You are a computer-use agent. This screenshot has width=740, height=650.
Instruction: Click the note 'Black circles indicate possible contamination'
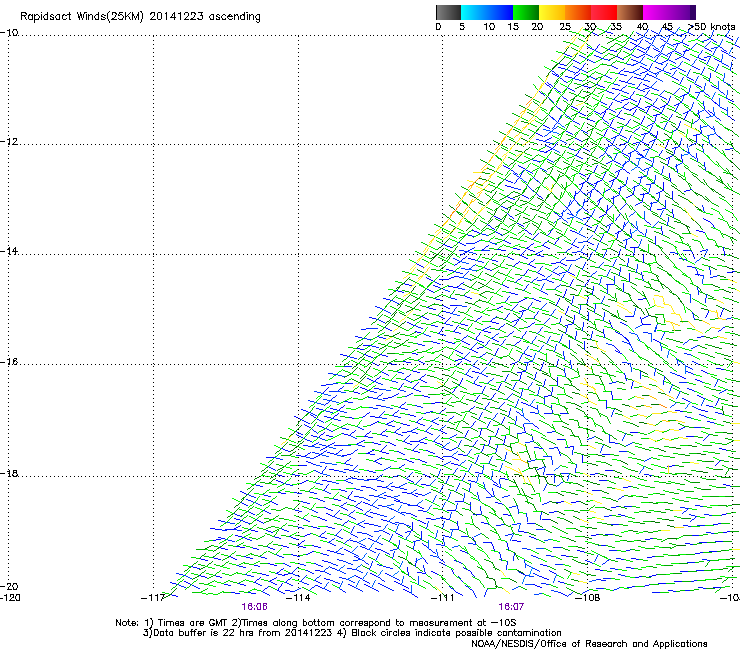click(456, 633)
